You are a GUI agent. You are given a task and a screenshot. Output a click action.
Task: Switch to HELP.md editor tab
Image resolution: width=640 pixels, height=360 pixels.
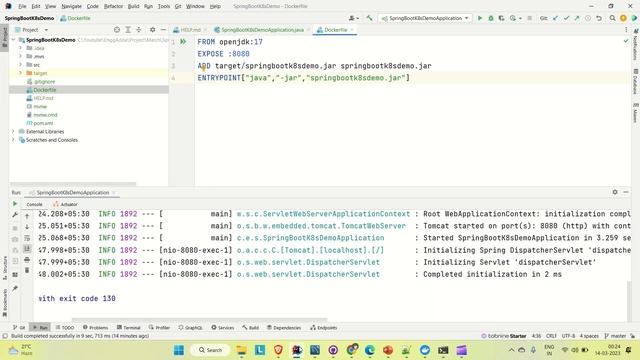tap(190, 30)
